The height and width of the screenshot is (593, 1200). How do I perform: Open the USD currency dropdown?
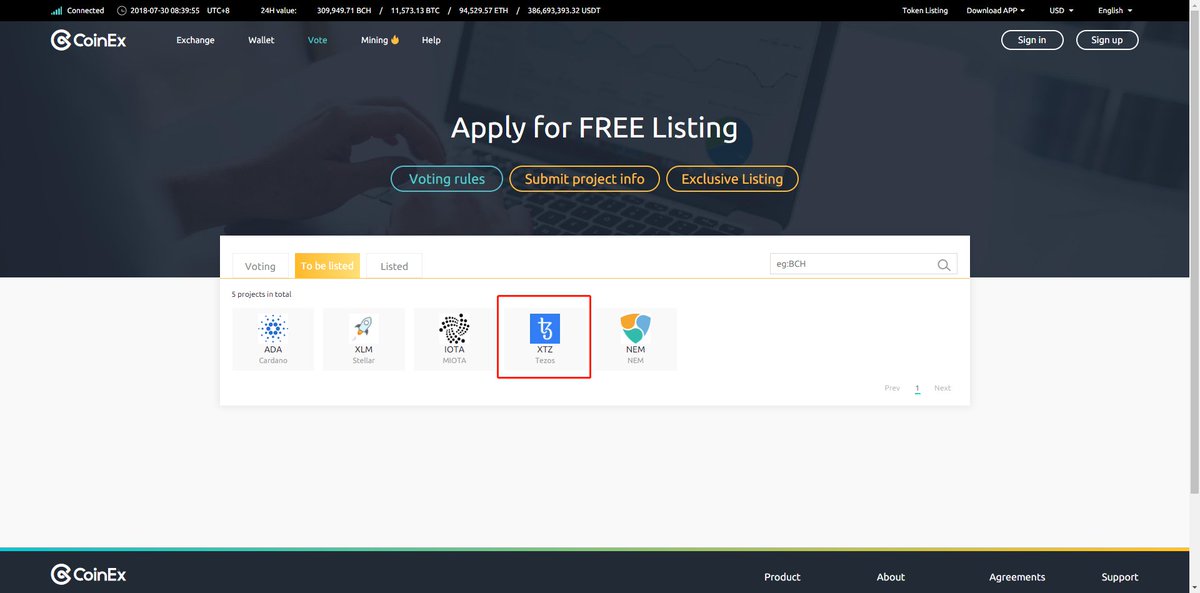click(x=1061, y=10)
